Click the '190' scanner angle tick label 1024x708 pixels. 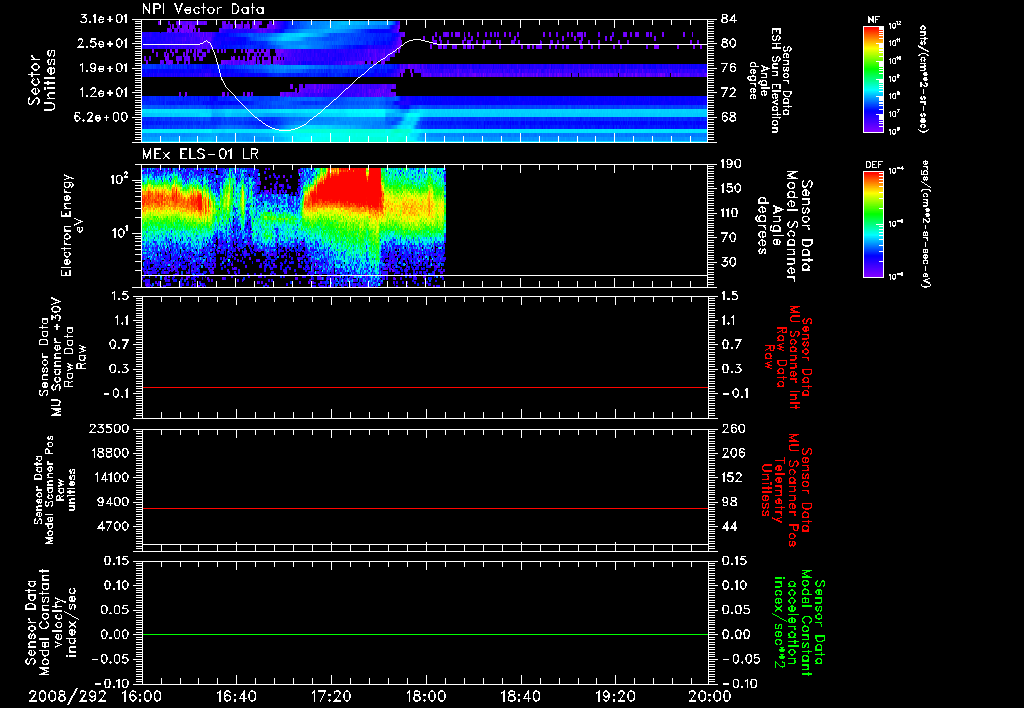(x=731, y=164)
